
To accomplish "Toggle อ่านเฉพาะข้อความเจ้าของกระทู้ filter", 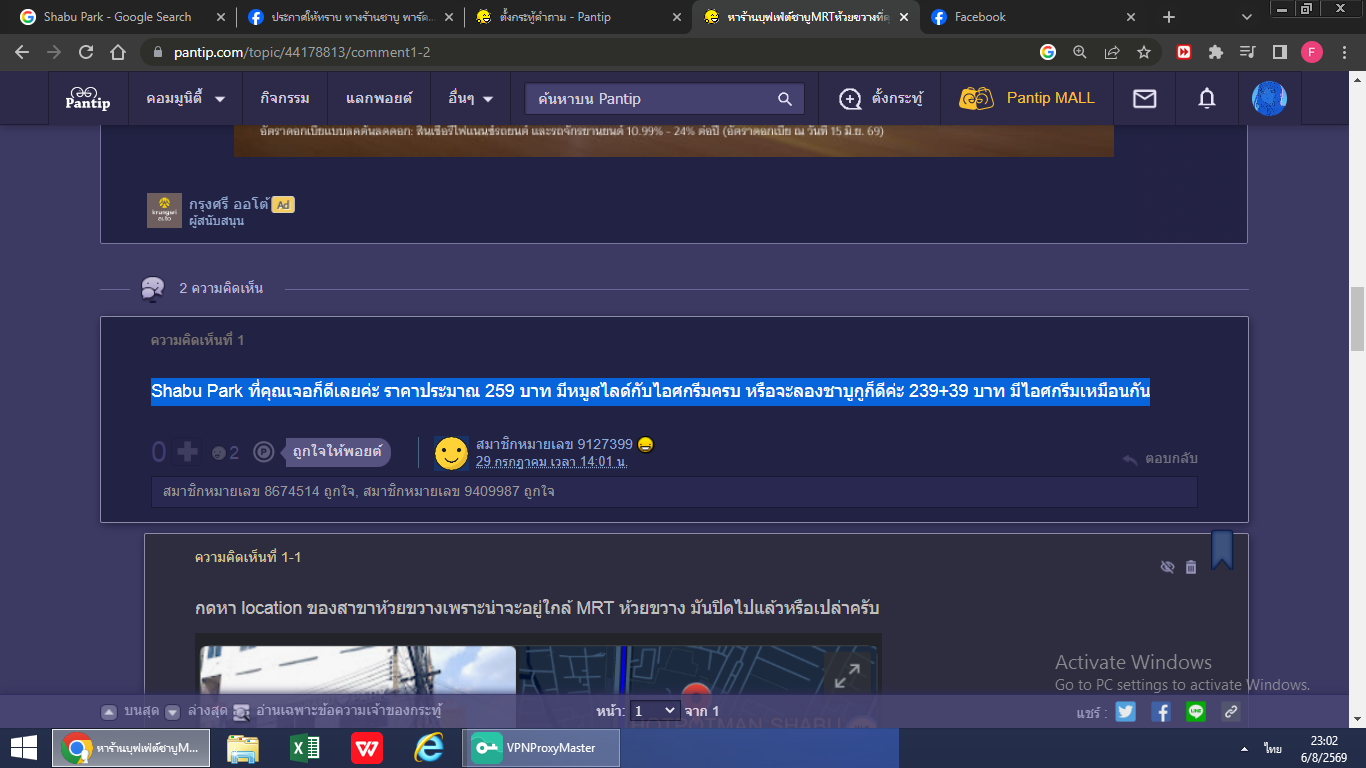I will pos(337,712).
